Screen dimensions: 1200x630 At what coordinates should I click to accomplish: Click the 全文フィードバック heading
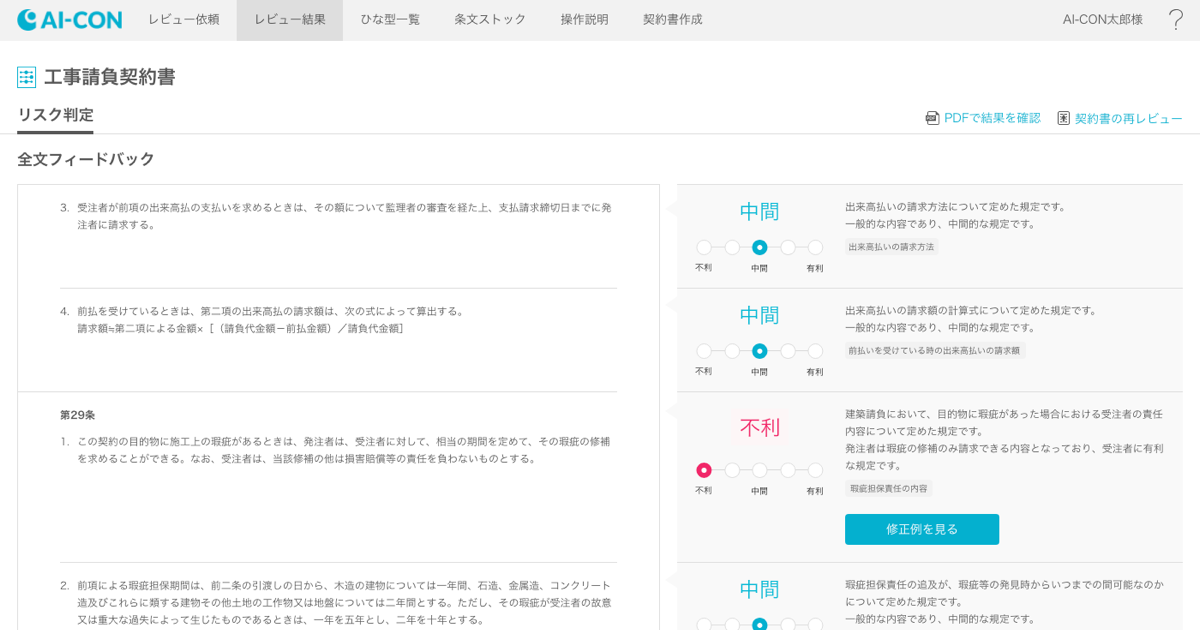tap(86, 159)
